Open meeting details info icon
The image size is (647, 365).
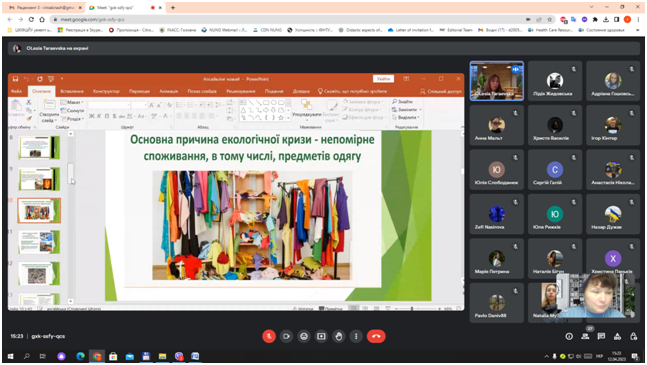tap(569, 336)
